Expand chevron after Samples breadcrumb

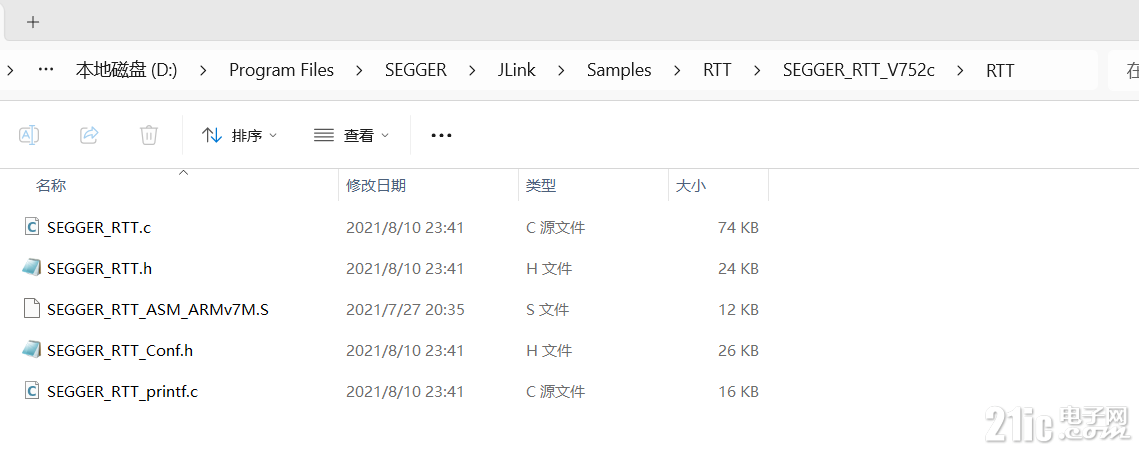(677, 70)
